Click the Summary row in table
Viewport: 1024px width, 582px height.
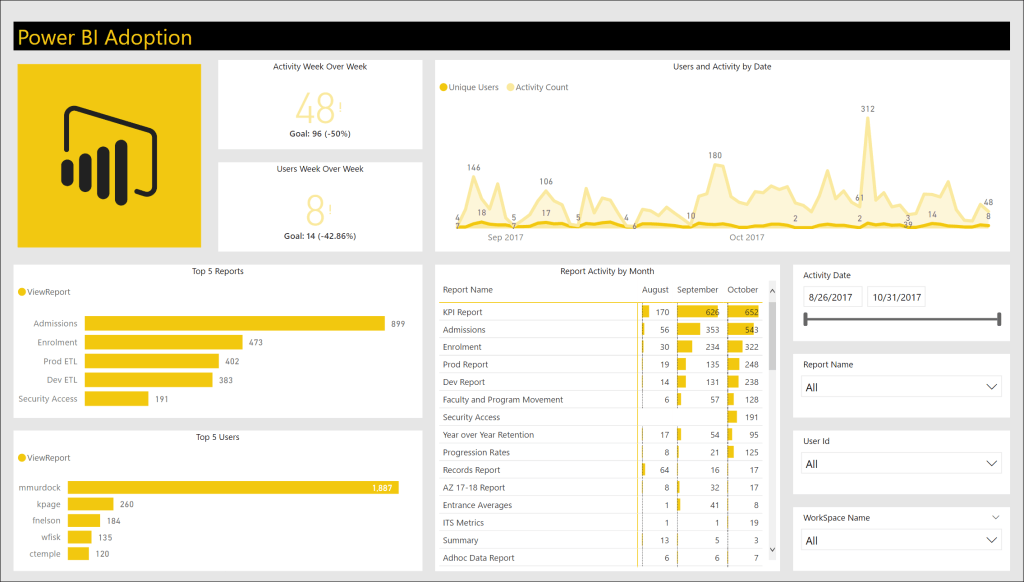601,541
